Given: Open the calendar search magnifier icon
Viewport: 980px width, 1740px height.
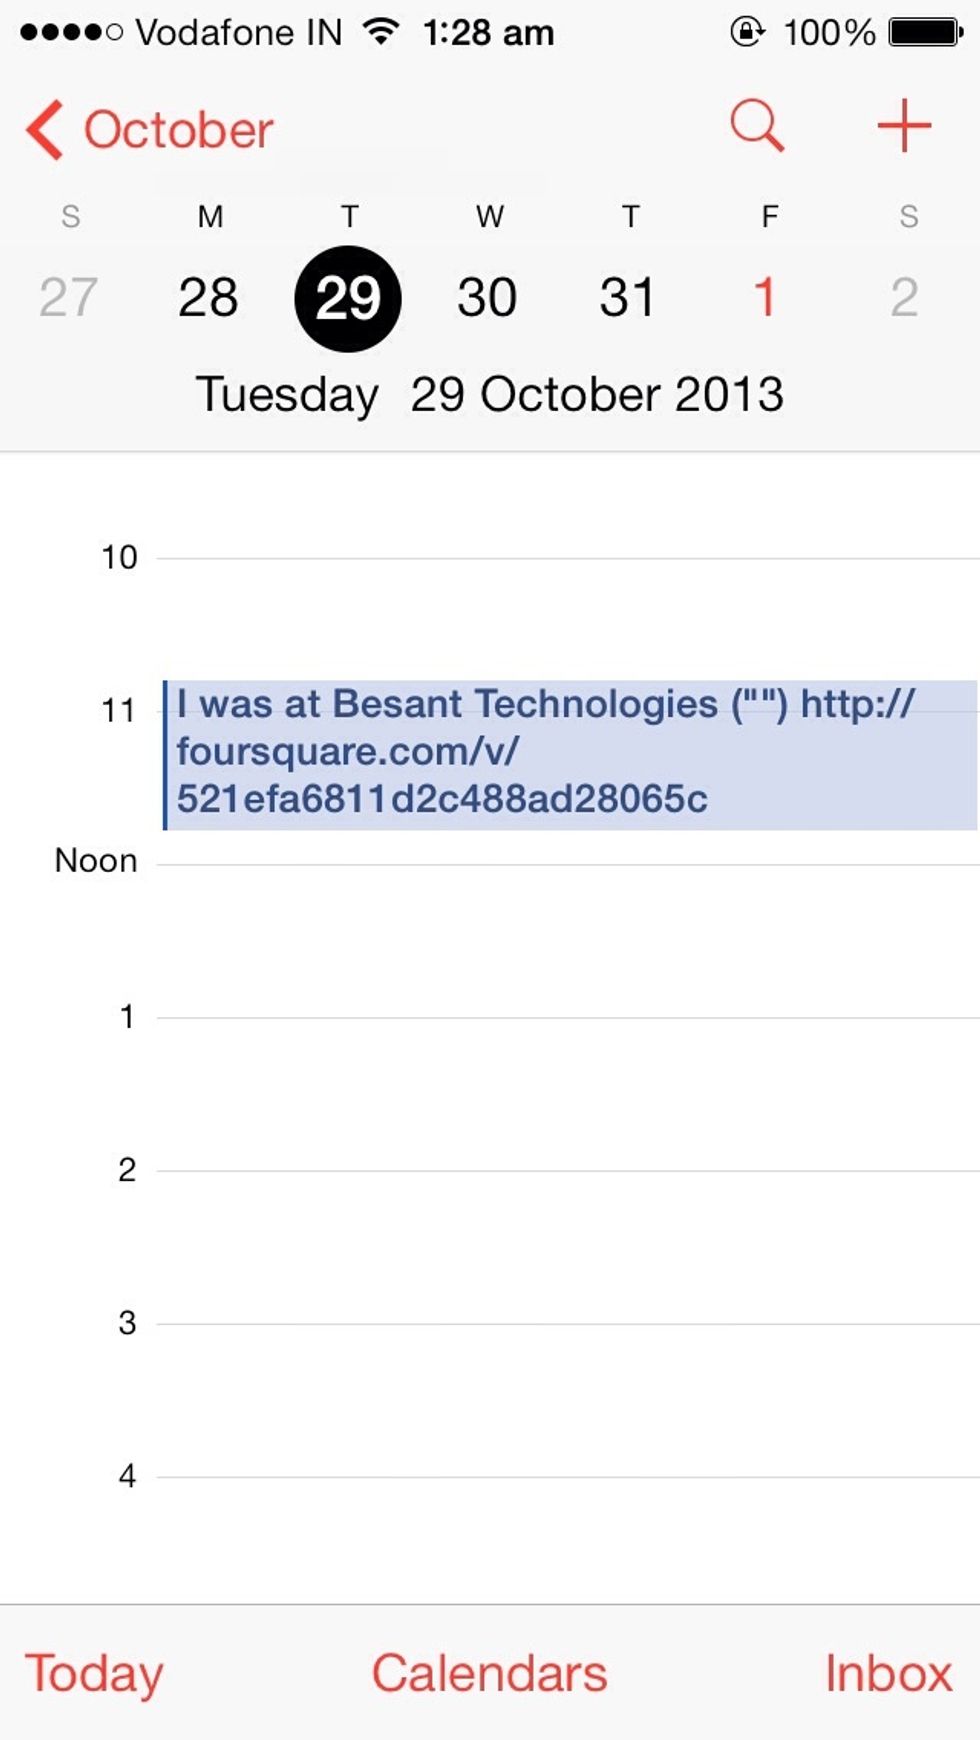Looking at the screenshot, I should click(757, 126).
